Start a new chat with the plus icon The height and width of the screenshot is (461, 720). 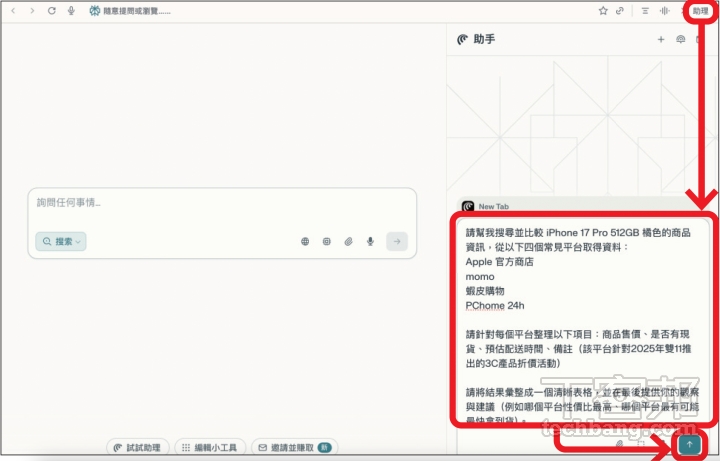pyautogui.click(x=661, y=39)
